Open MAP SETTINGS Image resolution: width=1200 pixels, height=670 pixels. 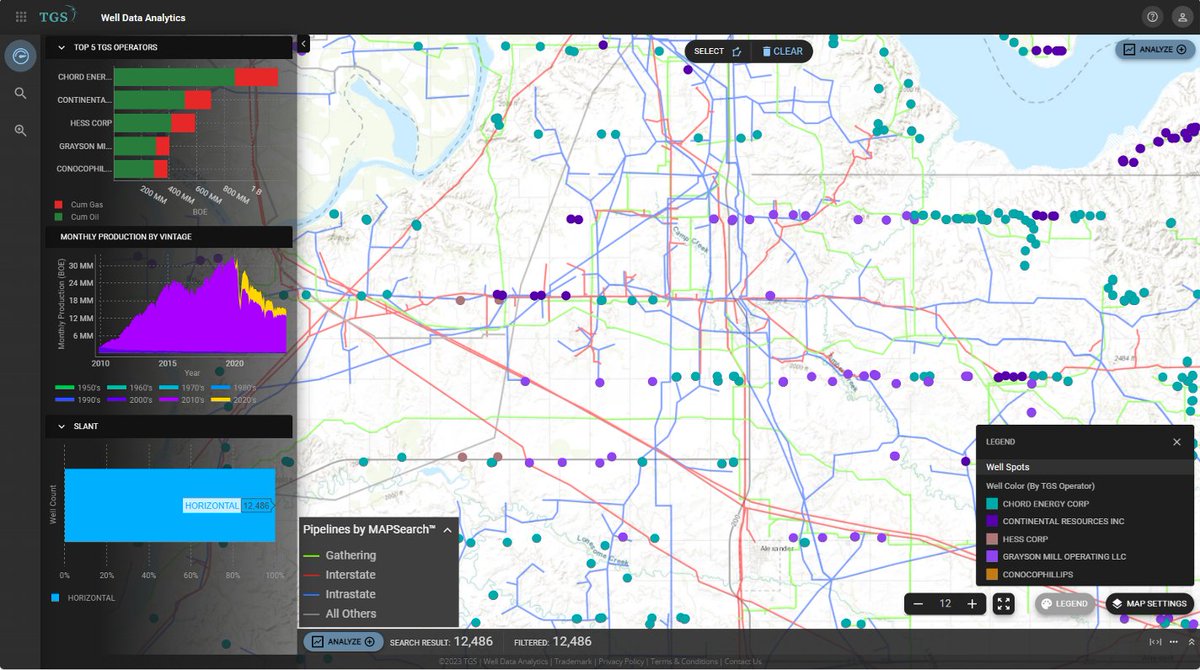(1149, 604)
